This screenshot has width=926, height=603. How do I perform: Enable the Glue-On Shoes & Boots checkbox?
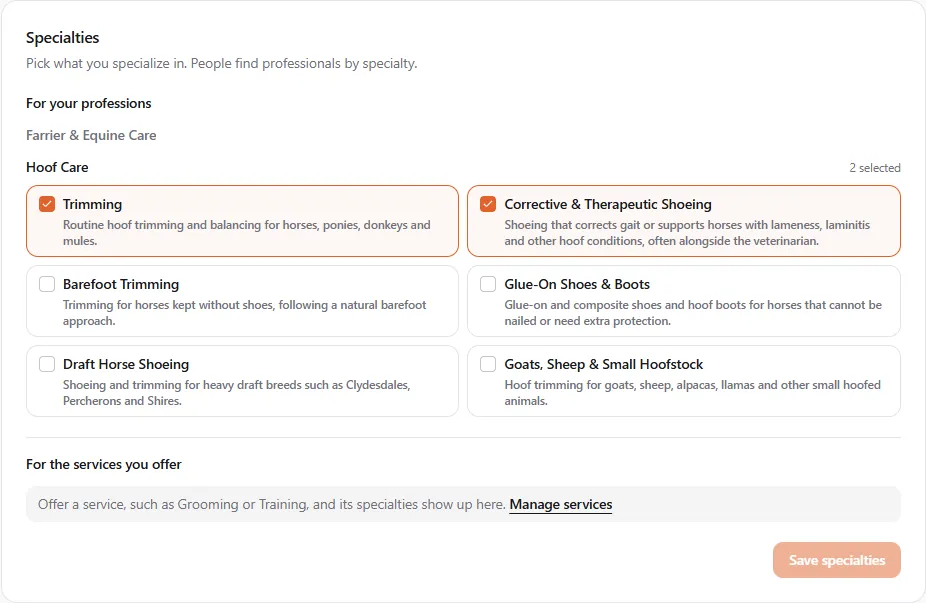488,284
